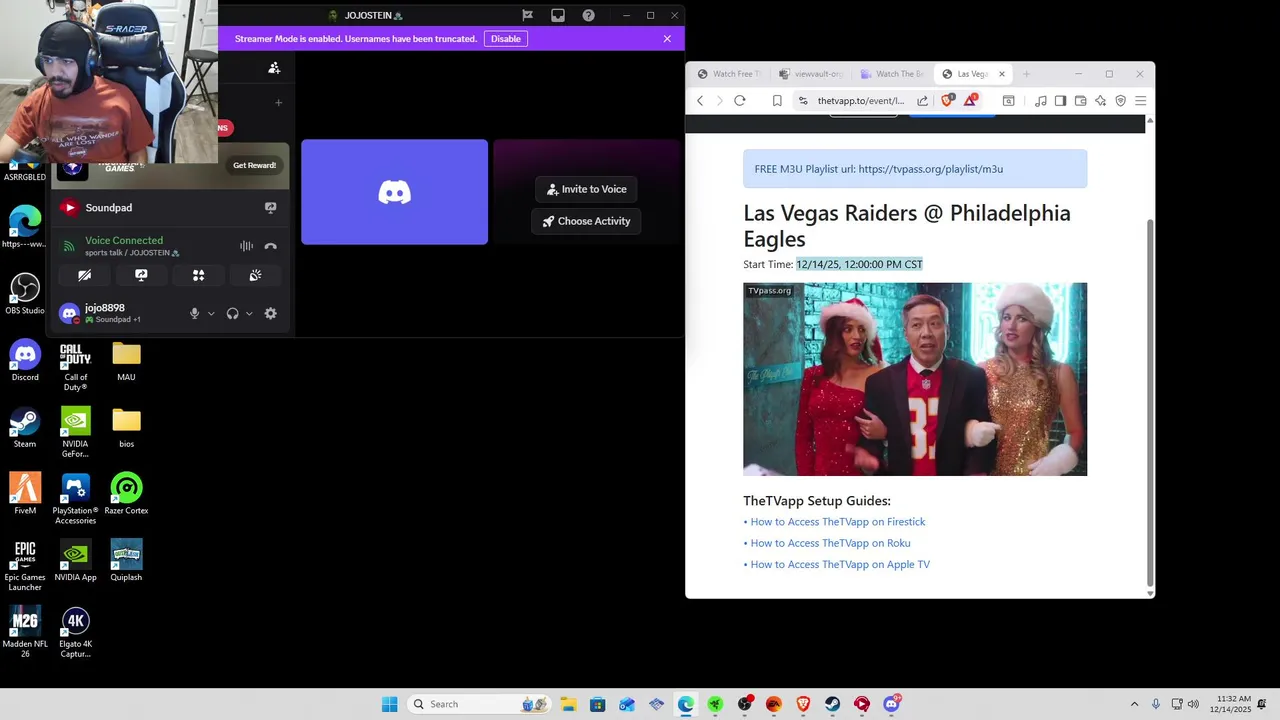
Task: Open site settings icon in address bar
Action: pyautogui.click(x=802, y=101)
